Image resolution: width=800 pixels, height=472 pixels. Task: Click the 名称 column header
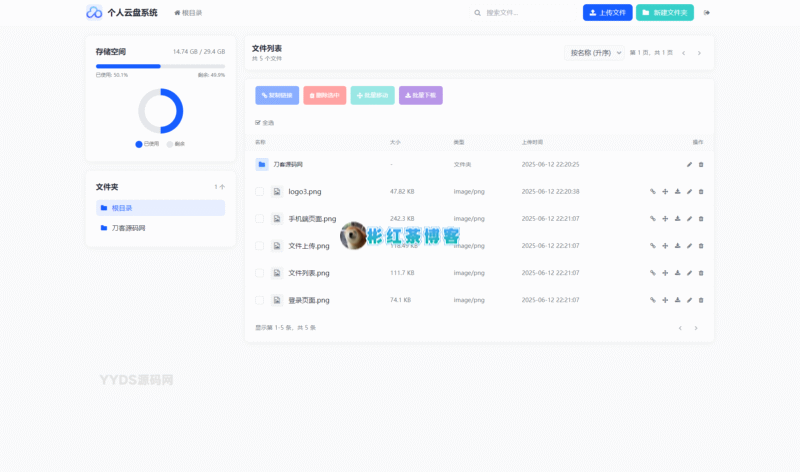260,142
